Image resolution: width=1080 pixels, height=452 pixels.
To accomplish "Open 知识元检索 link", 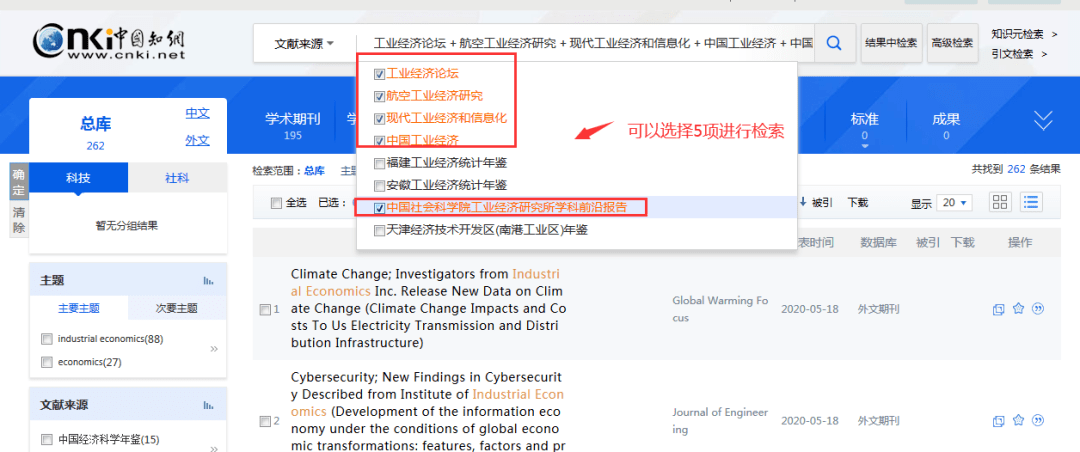I will pos(1024,34).
